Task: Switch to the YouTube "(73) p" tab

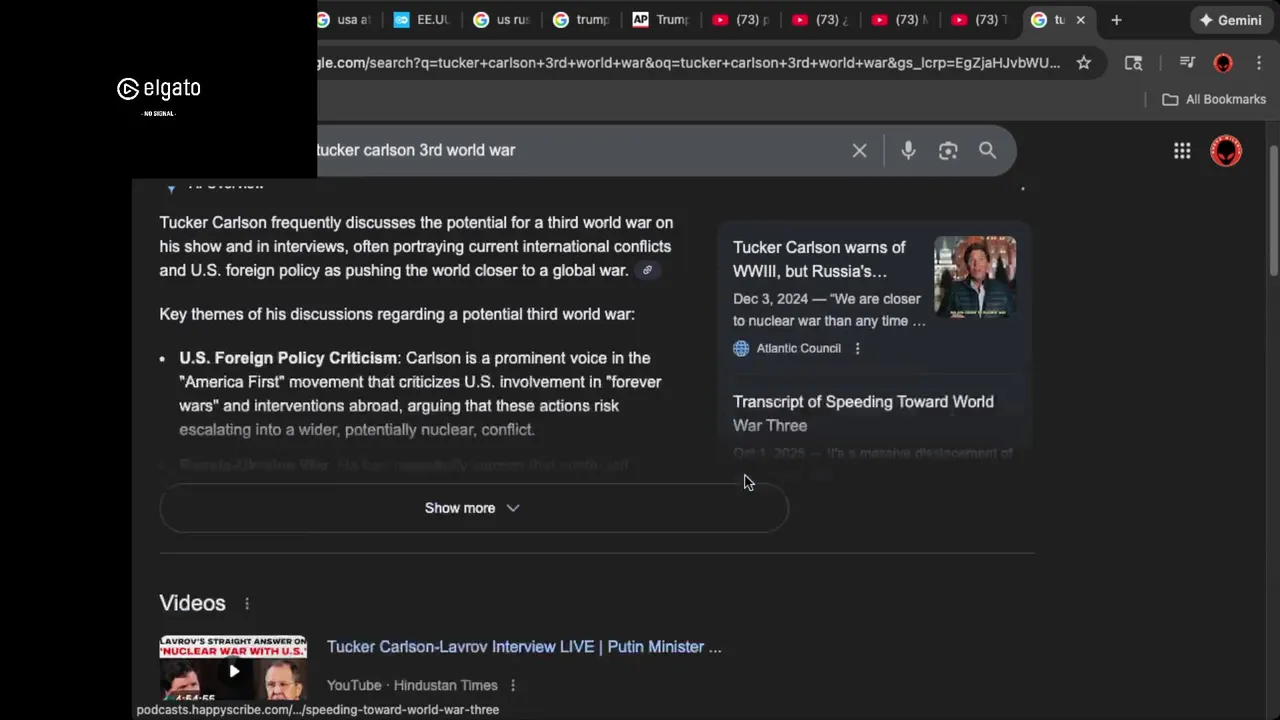Action: (741, 20)
